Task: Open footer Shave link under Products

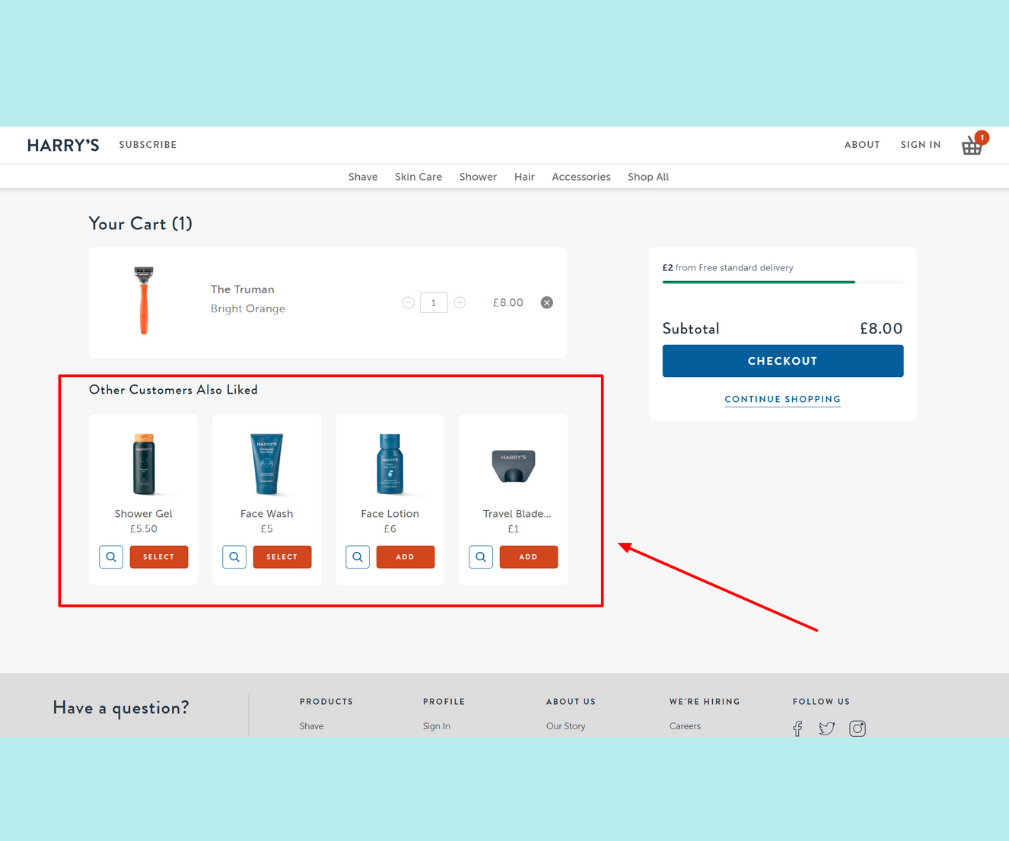Action: (311, 726)
